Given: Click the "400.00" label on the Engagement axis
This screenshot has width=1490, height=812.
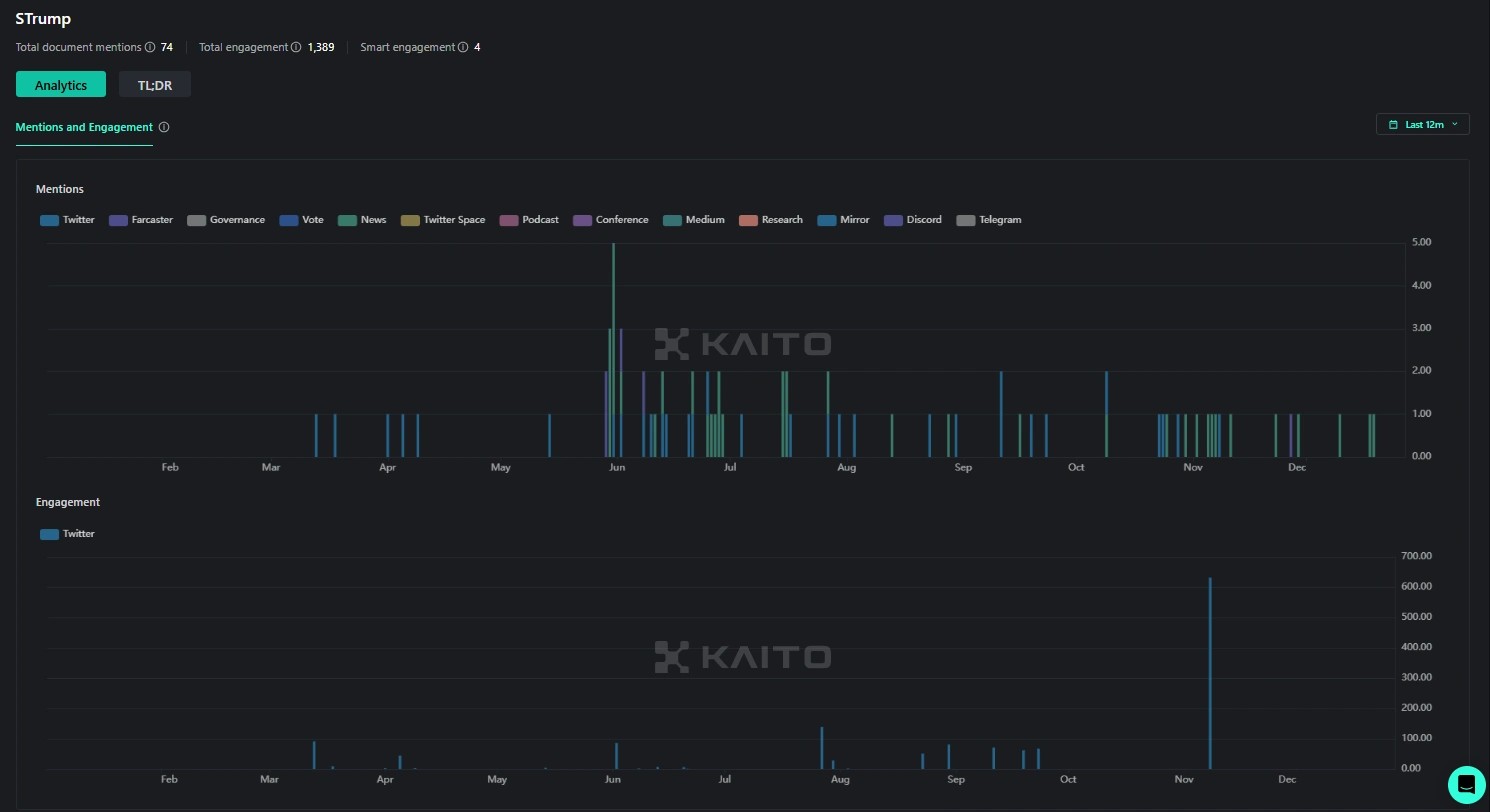Looking at the screenshot, I should 1417,647.
